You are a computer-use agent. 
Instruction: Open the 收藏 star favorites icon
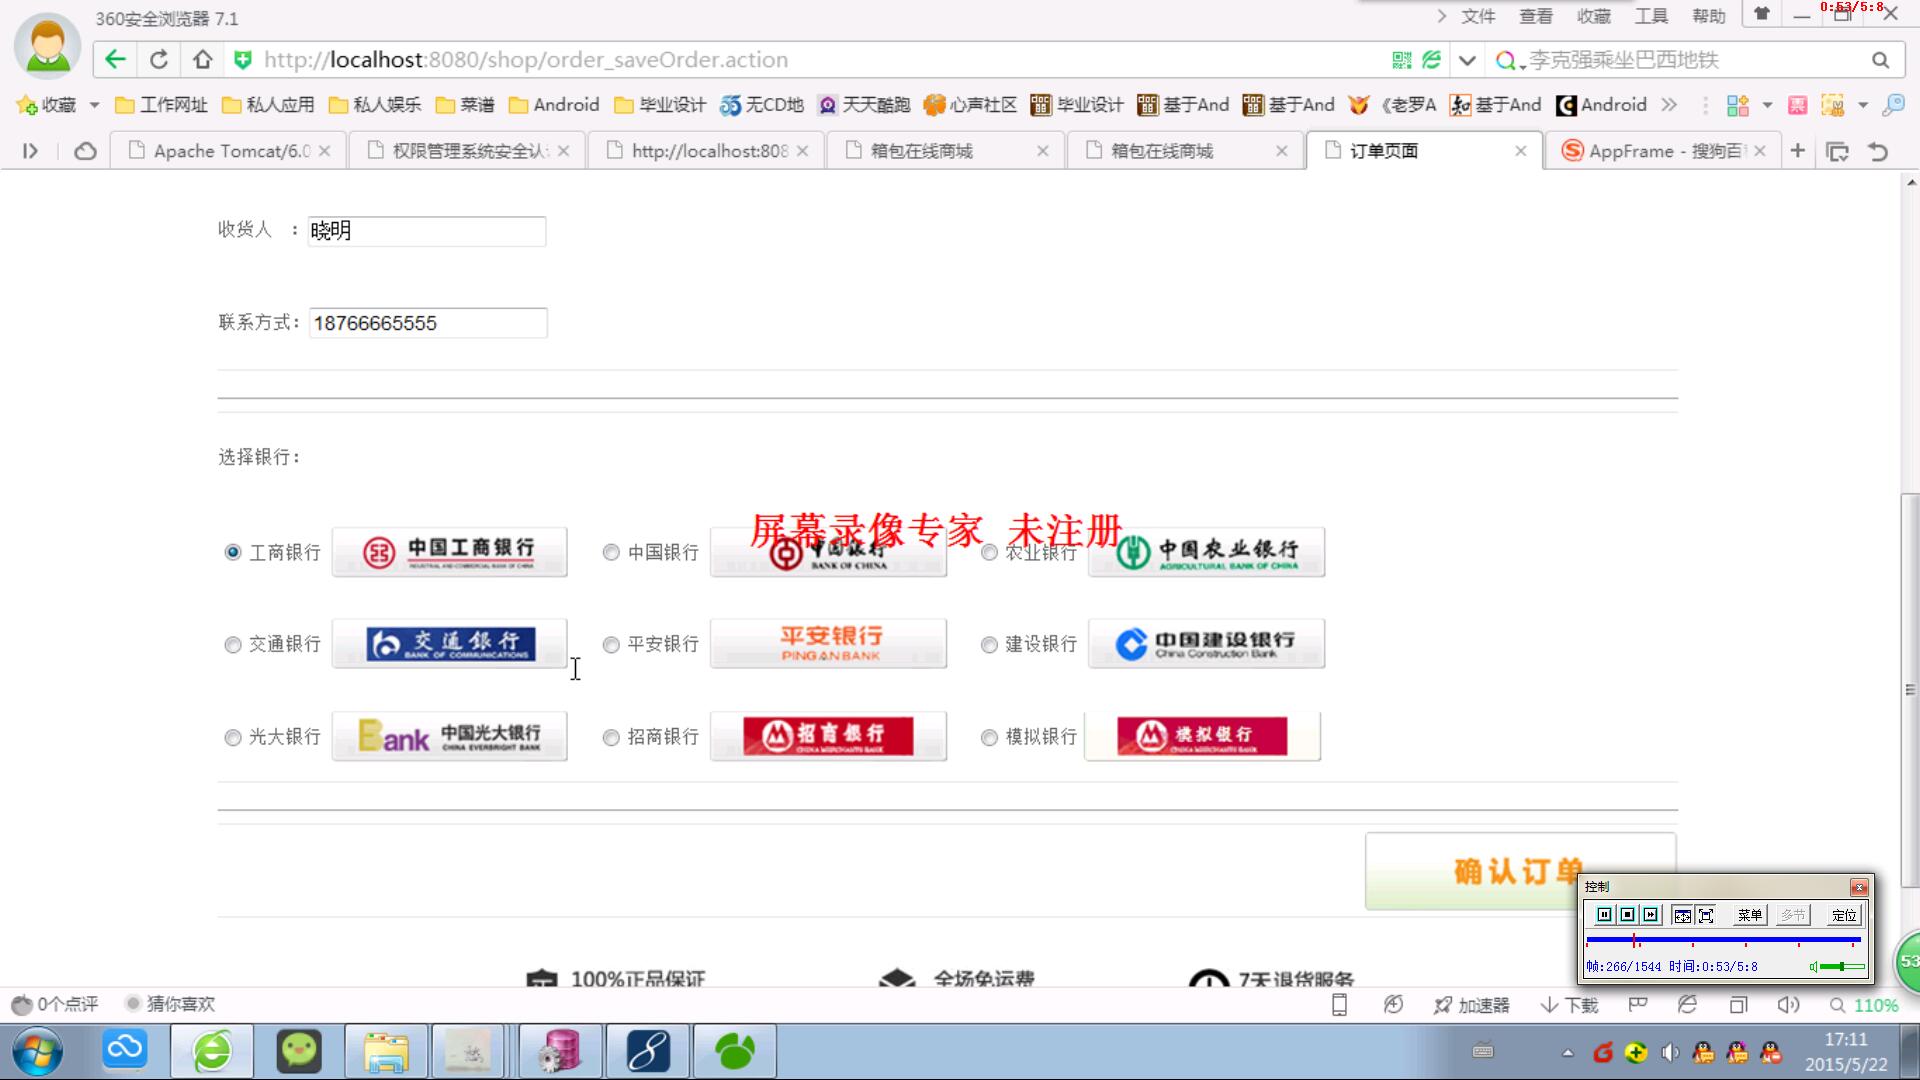46,105
